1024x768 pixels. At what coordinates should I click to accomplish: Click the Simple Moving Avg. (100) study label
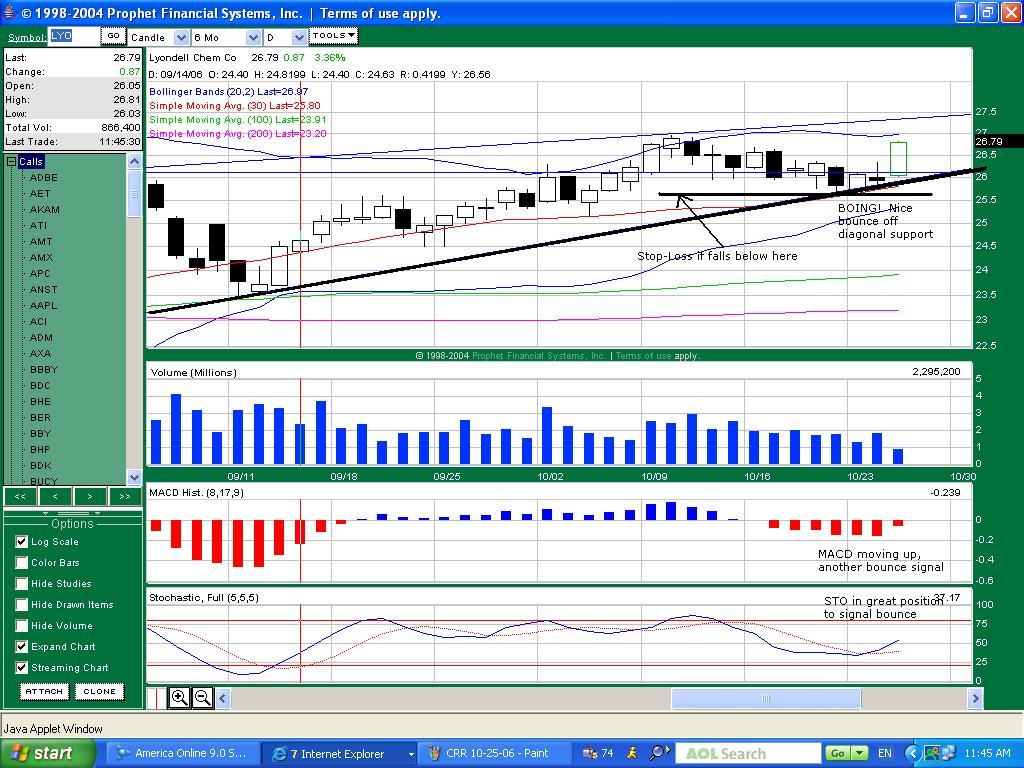point(238,120)
